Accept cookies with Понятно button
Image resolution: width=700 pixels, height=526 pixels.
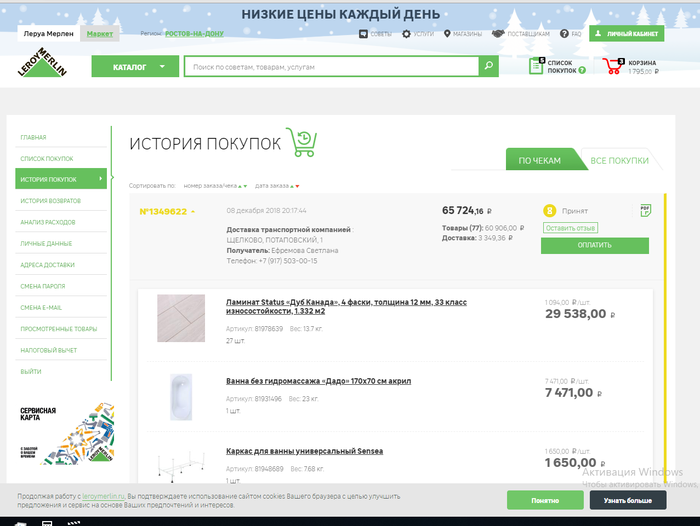click(545, 500)
